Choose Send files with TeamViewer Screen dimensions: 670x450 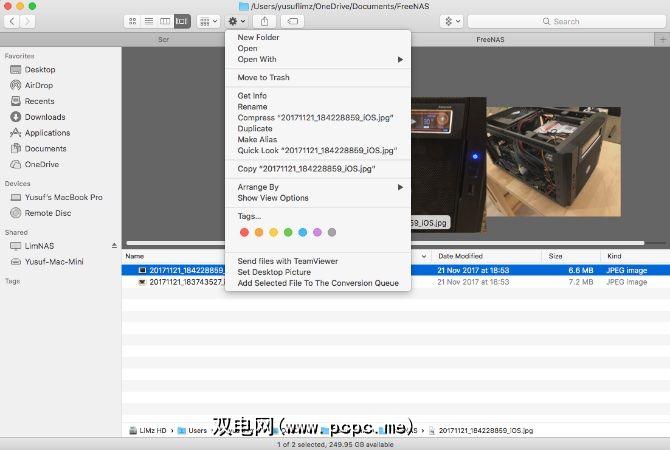318,261
